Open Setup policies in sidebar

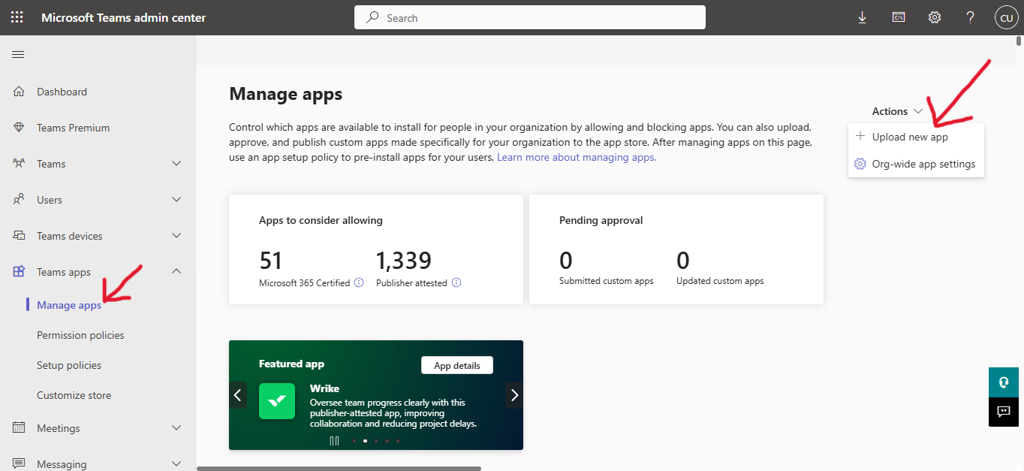click(69, 365)
